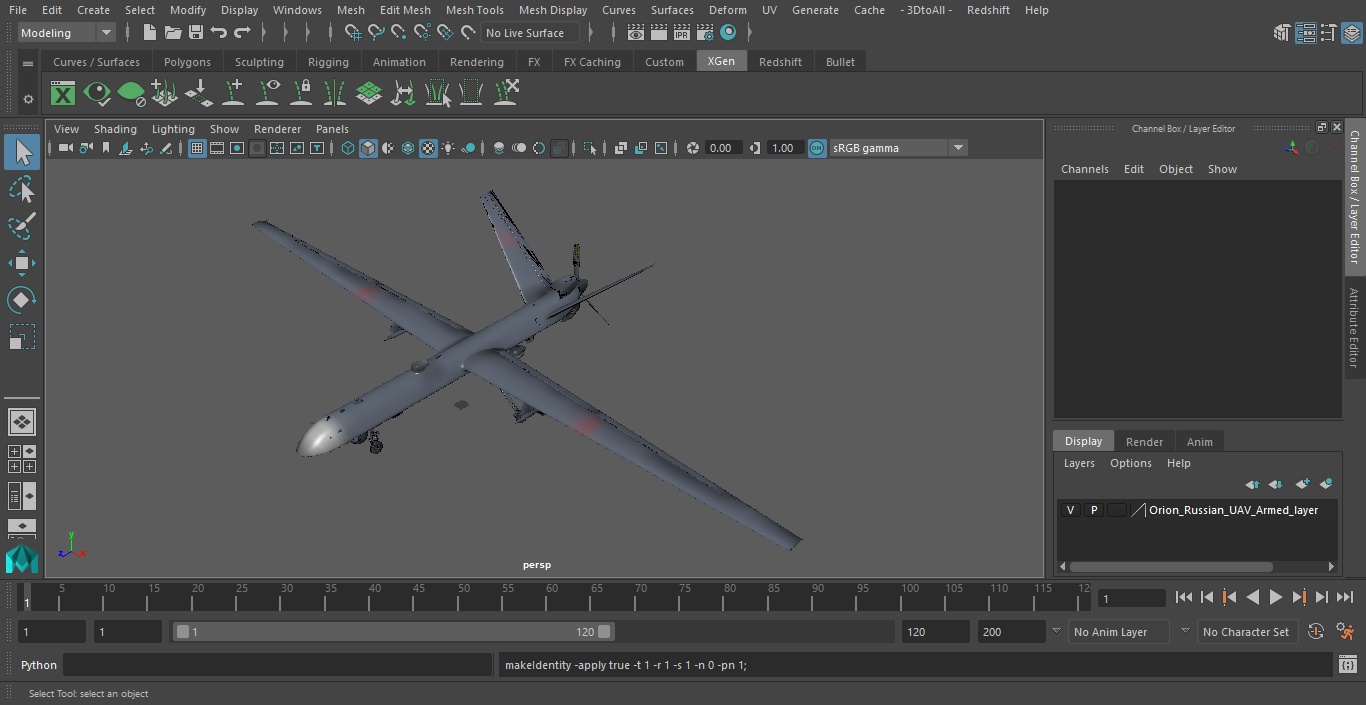Viewport: 1366px width, 705px height.
Task: Go to start of playback range
Action: click(x=1184, y=597)
